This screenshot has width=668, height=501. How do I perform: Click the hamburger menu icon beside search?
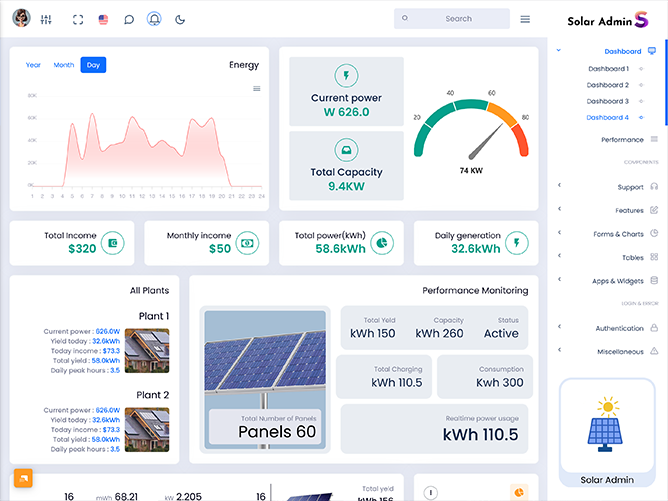click(525, 19)
